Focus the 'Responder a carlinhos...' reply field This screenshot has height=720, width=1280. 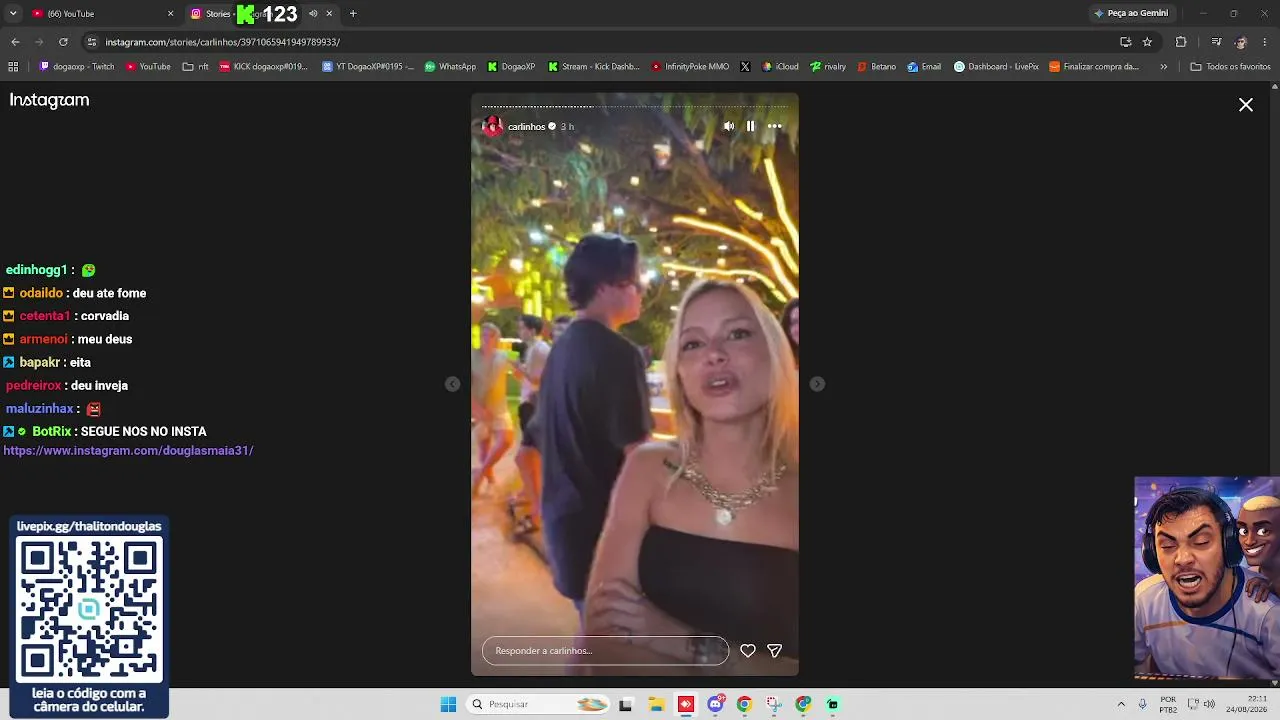point(605,651)
